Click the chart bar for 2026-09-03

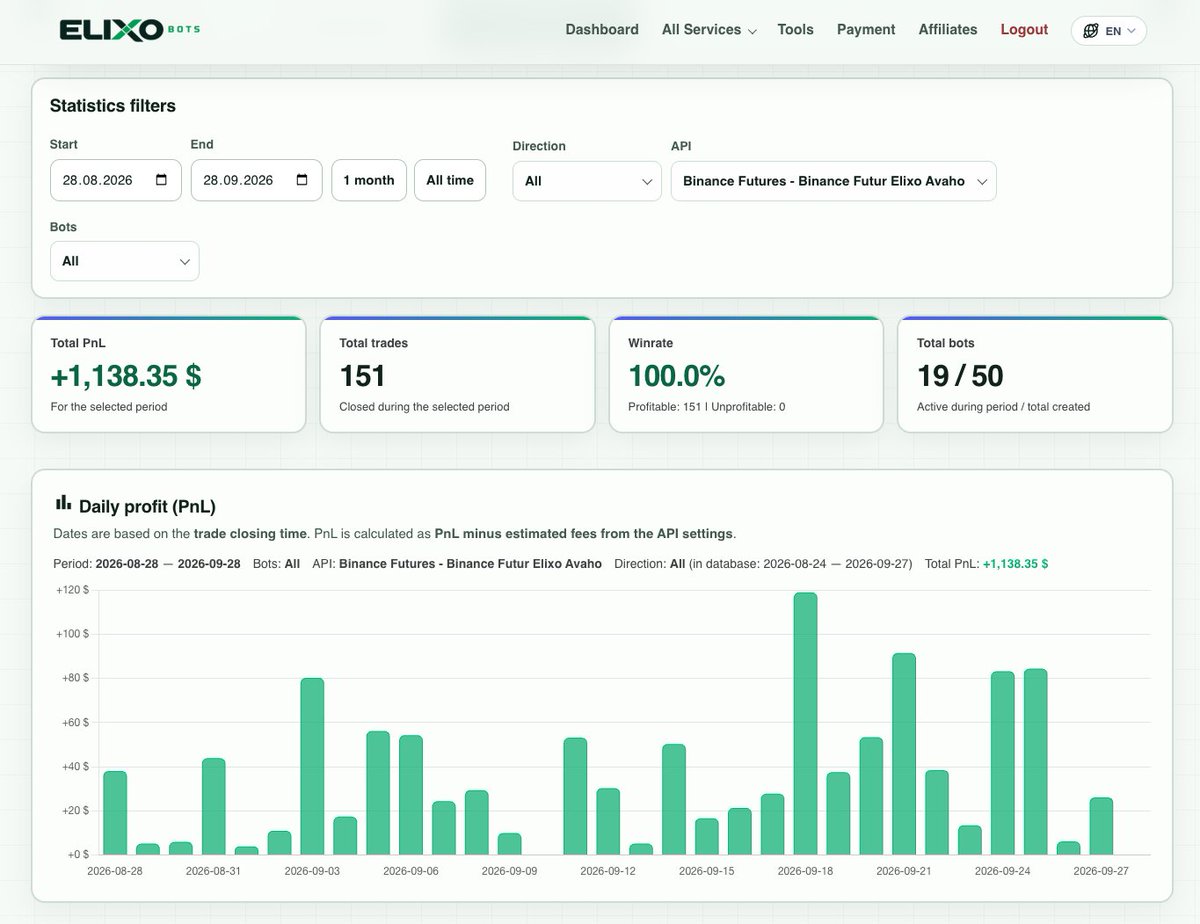312,767
